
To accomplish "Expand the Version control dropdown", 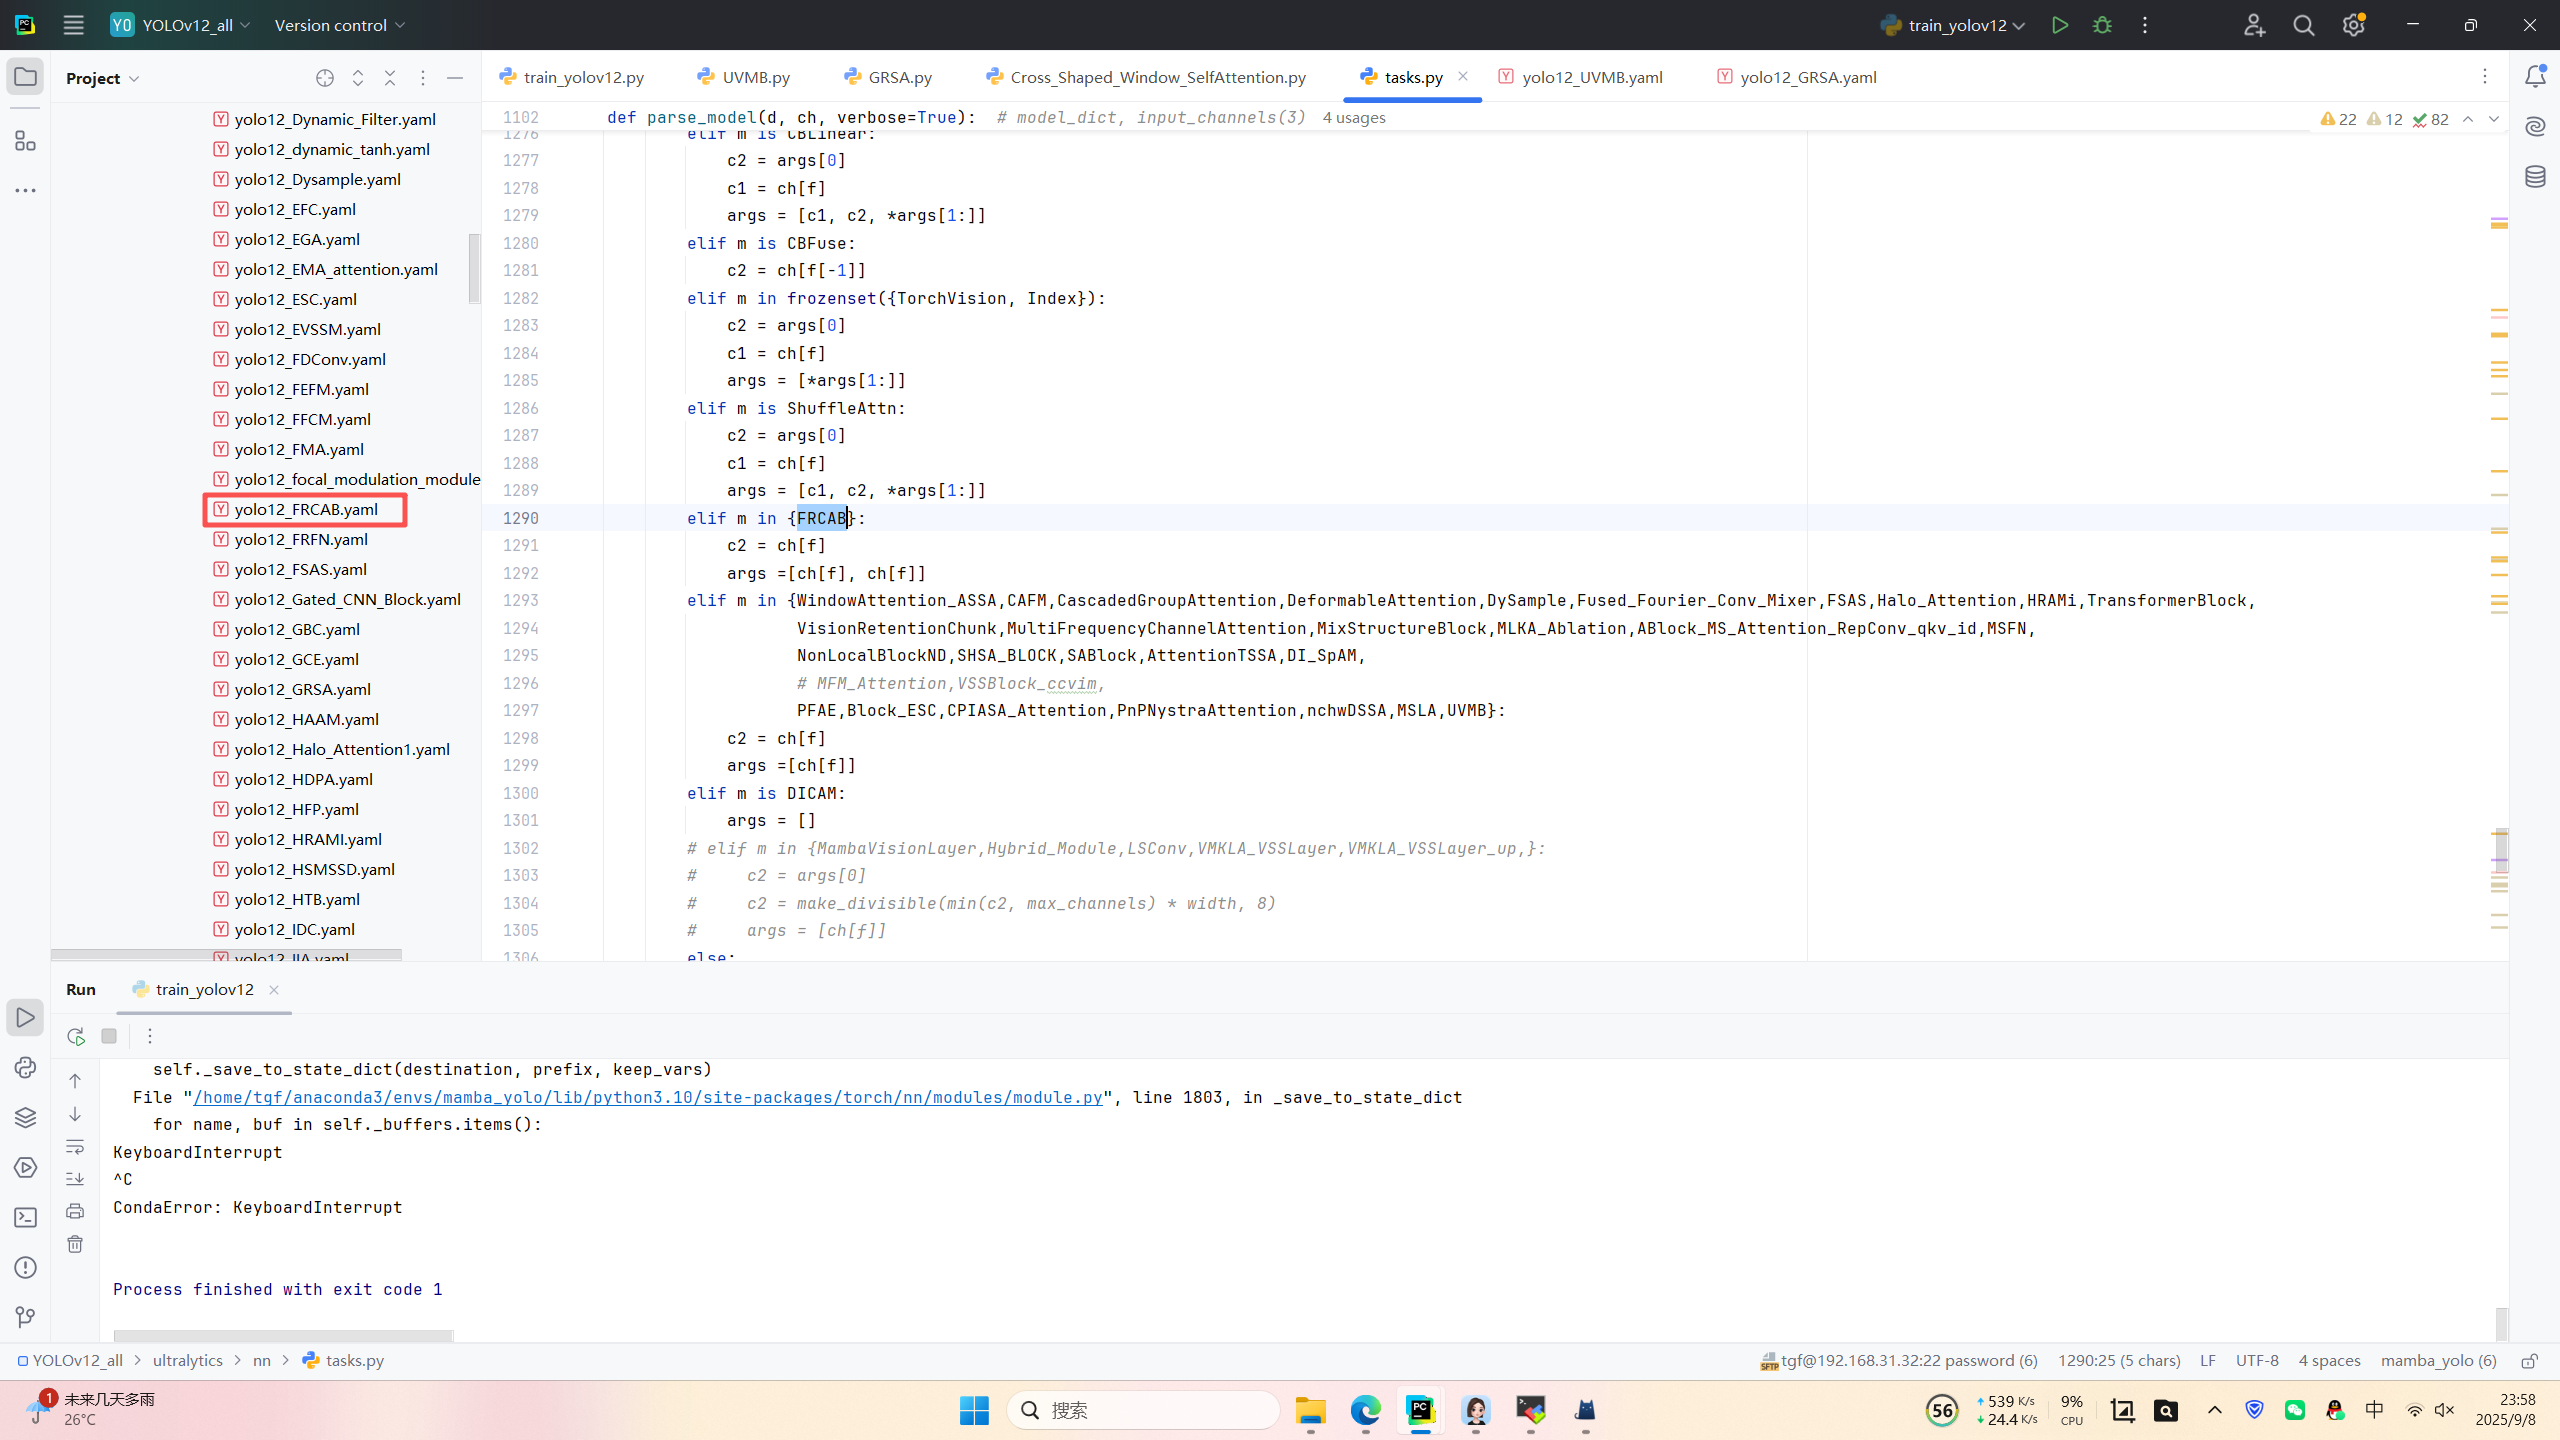I will (340, 25).
